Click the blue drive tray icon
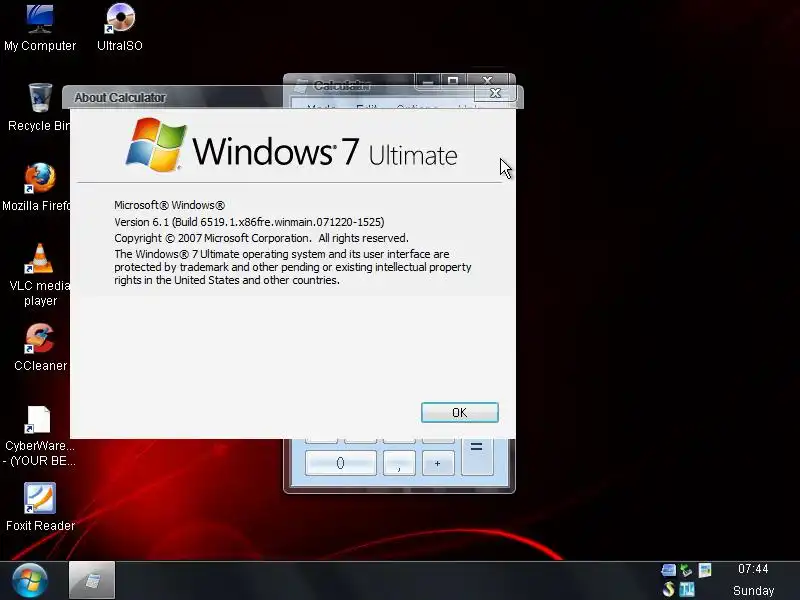 tap(668, 570)
